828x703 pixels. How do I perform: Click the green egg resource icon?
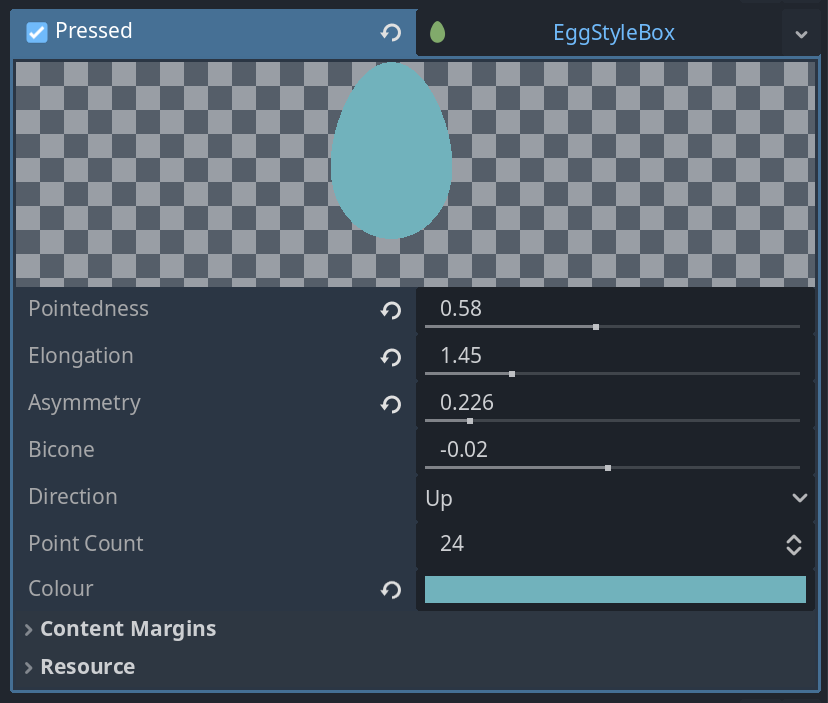(437, 33)
